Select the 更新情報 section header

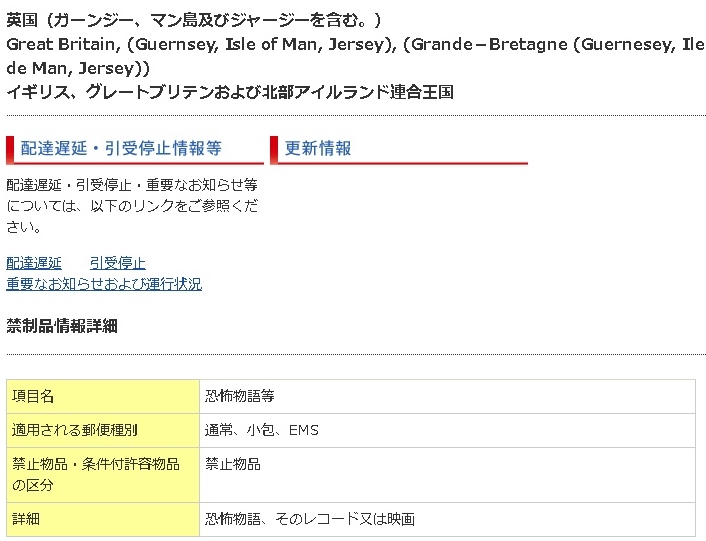point(318,148)
